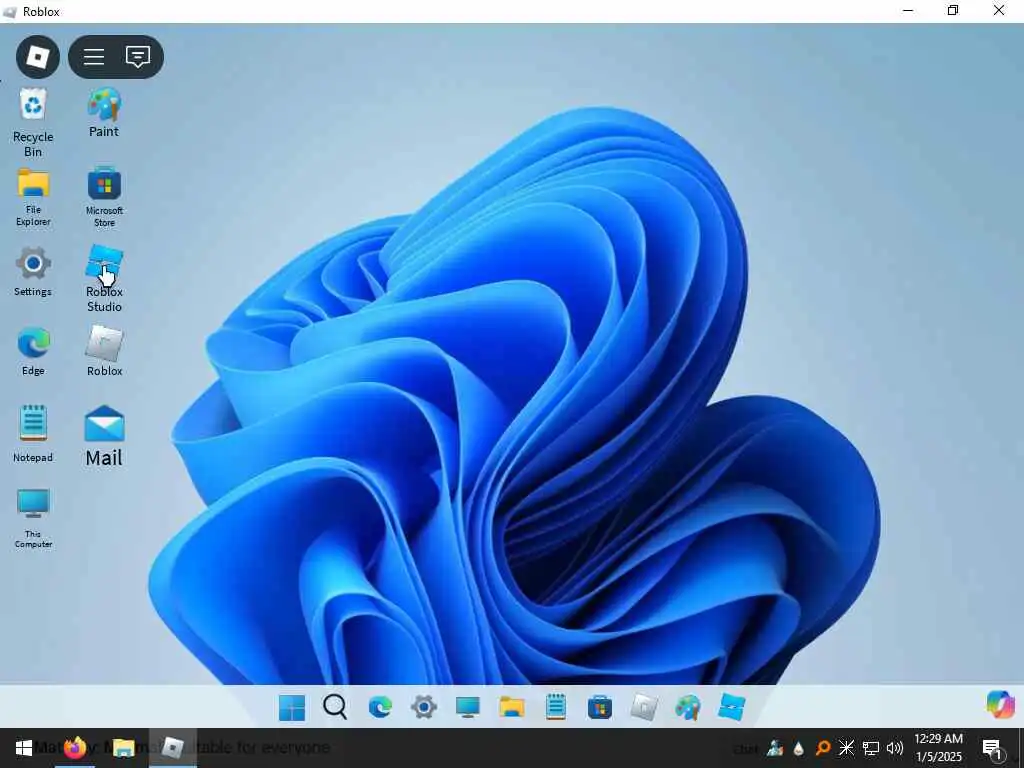
Task: Select Roblox app in Windows taskbar
Action: 172,748
